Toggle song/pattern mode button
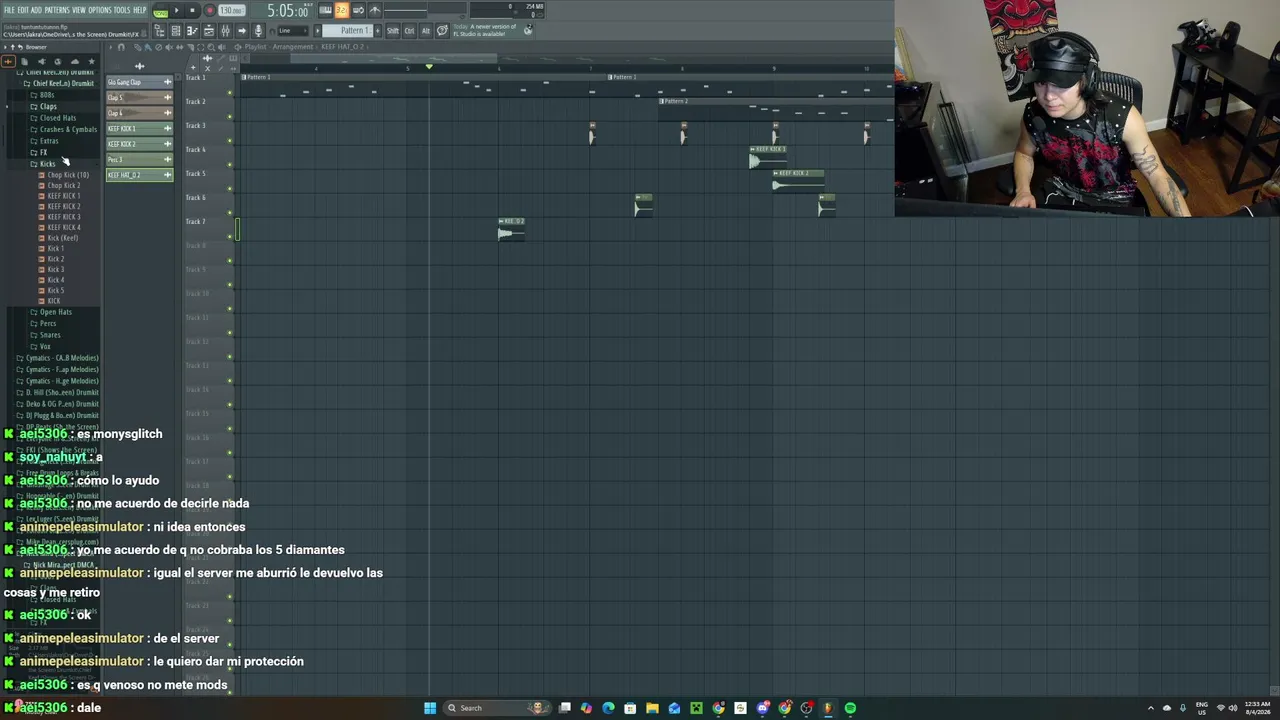Screen dimensions: 1280x720 [x=160, y=11]
